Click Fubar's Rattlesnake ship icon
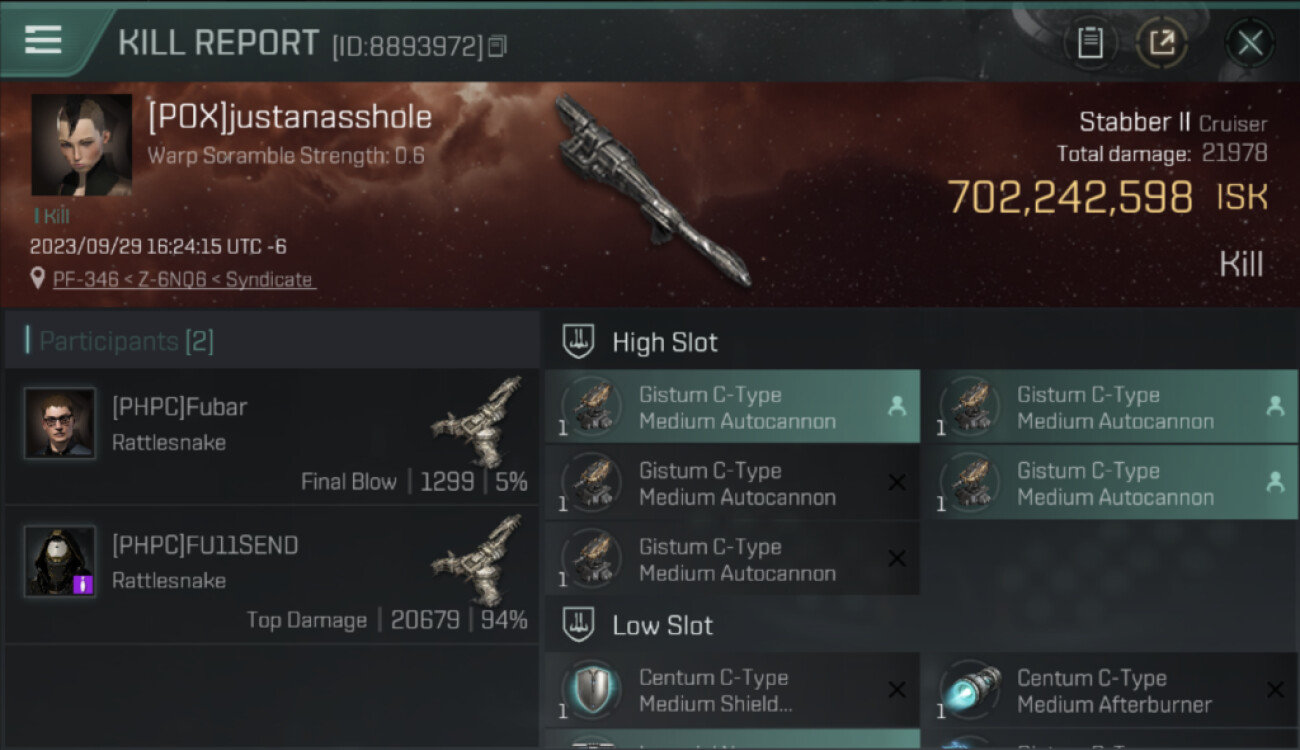Screen dimensions: 1300x750 [x=478, y=420]
